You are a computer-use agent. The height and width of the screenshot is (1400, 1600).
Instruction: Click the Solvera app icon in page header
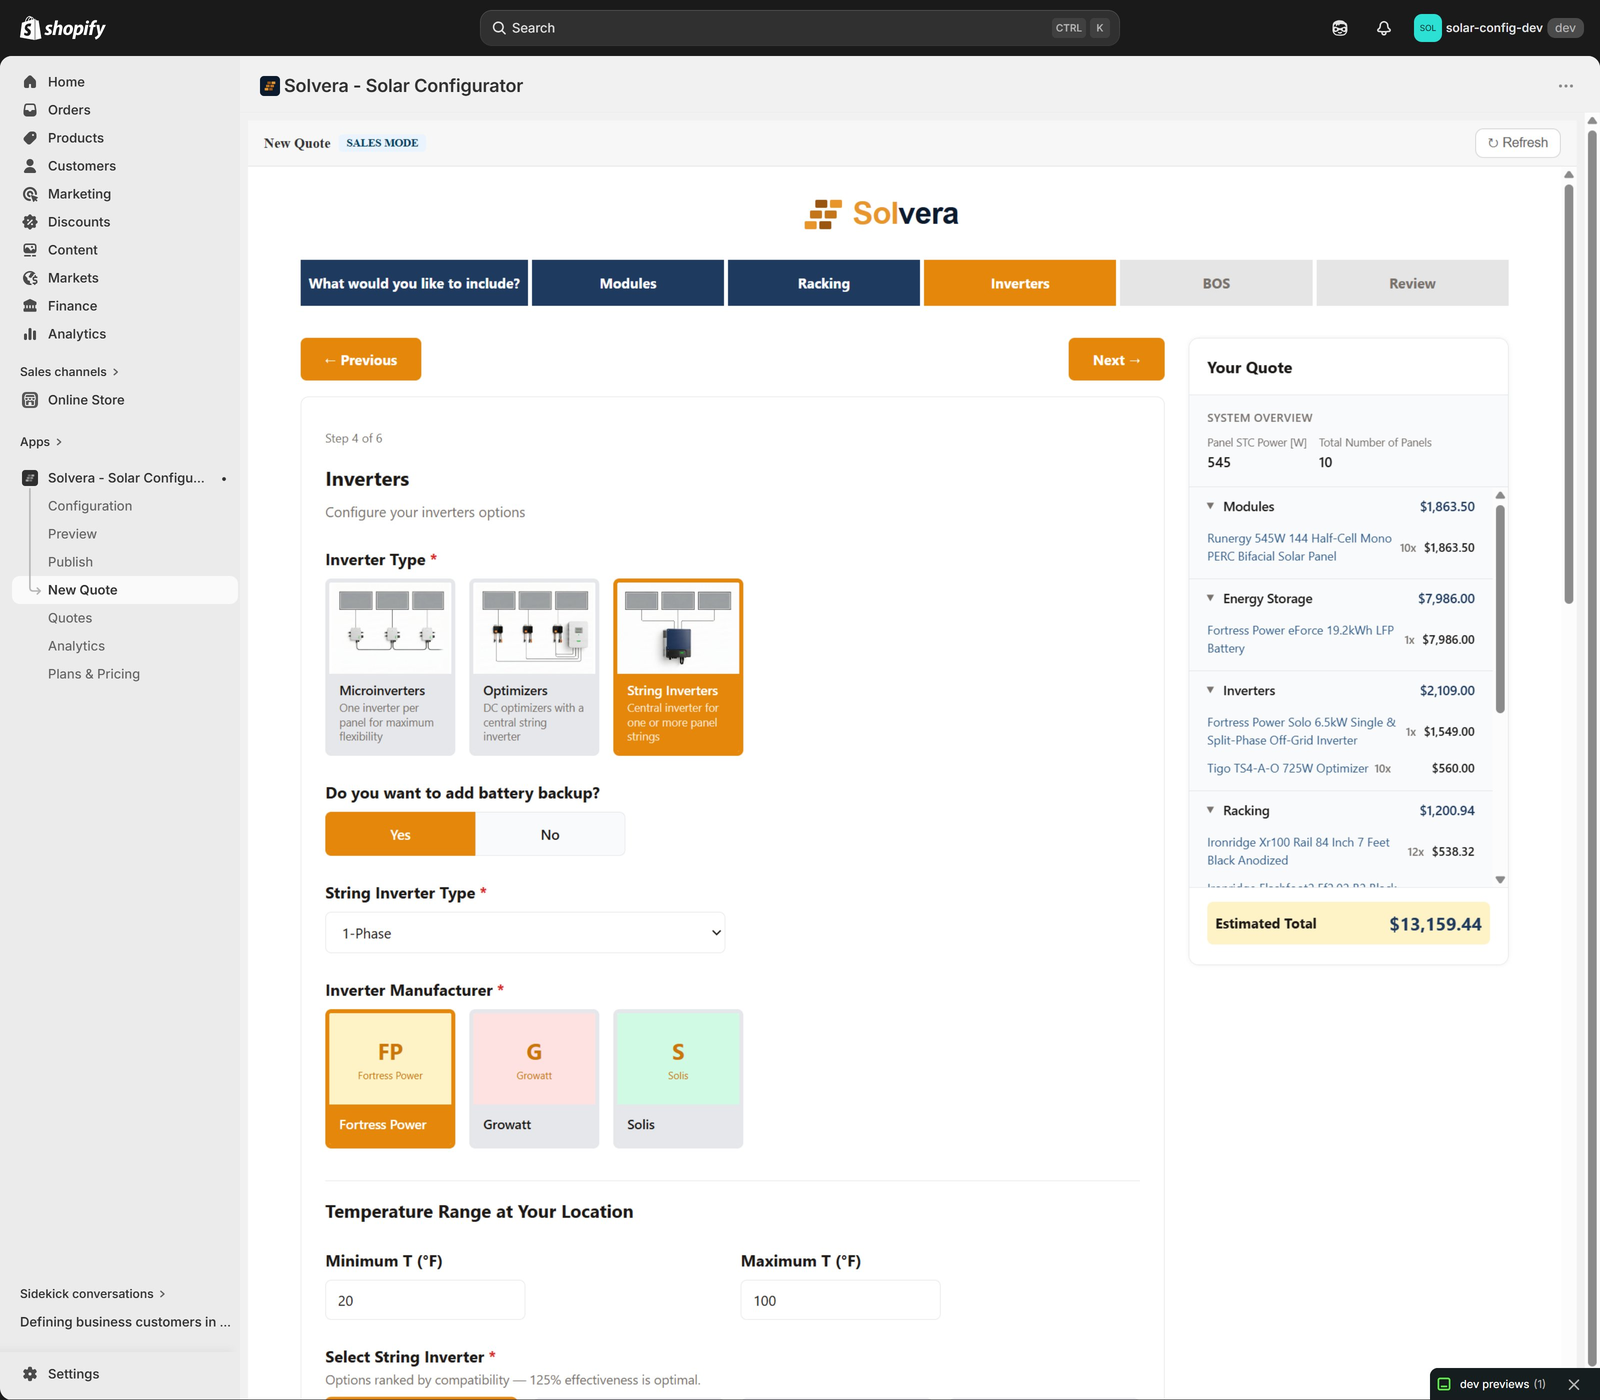[270, 86]
